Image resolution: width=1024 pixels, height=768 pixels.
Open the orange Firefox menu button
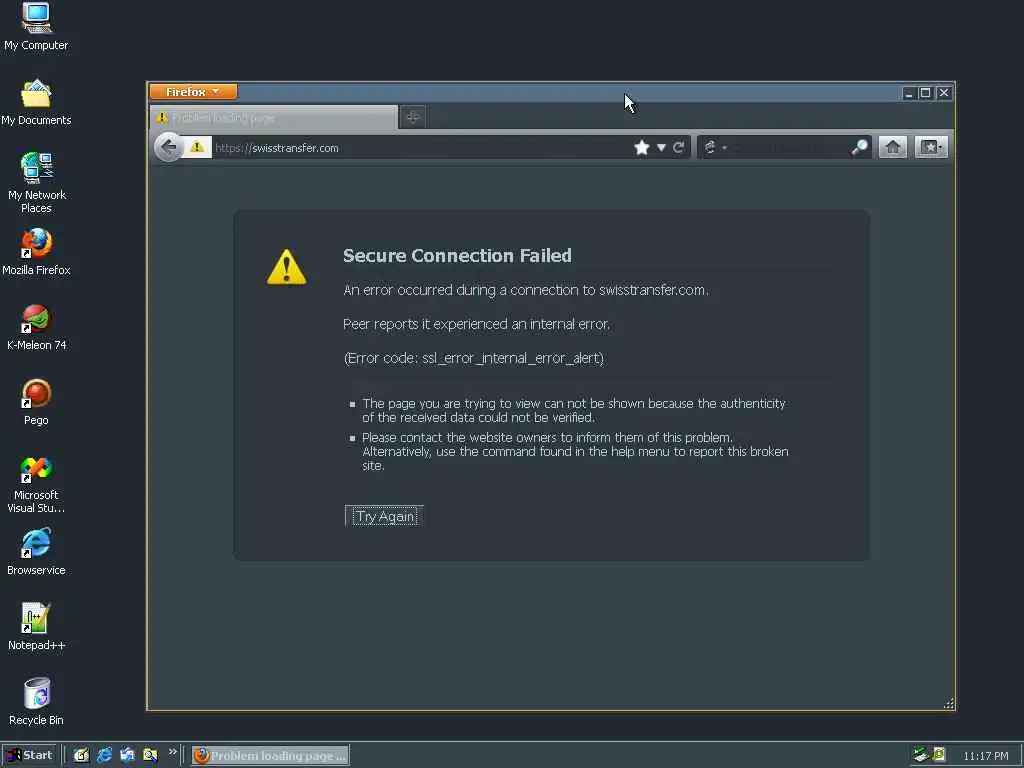[x=193, y=92]
